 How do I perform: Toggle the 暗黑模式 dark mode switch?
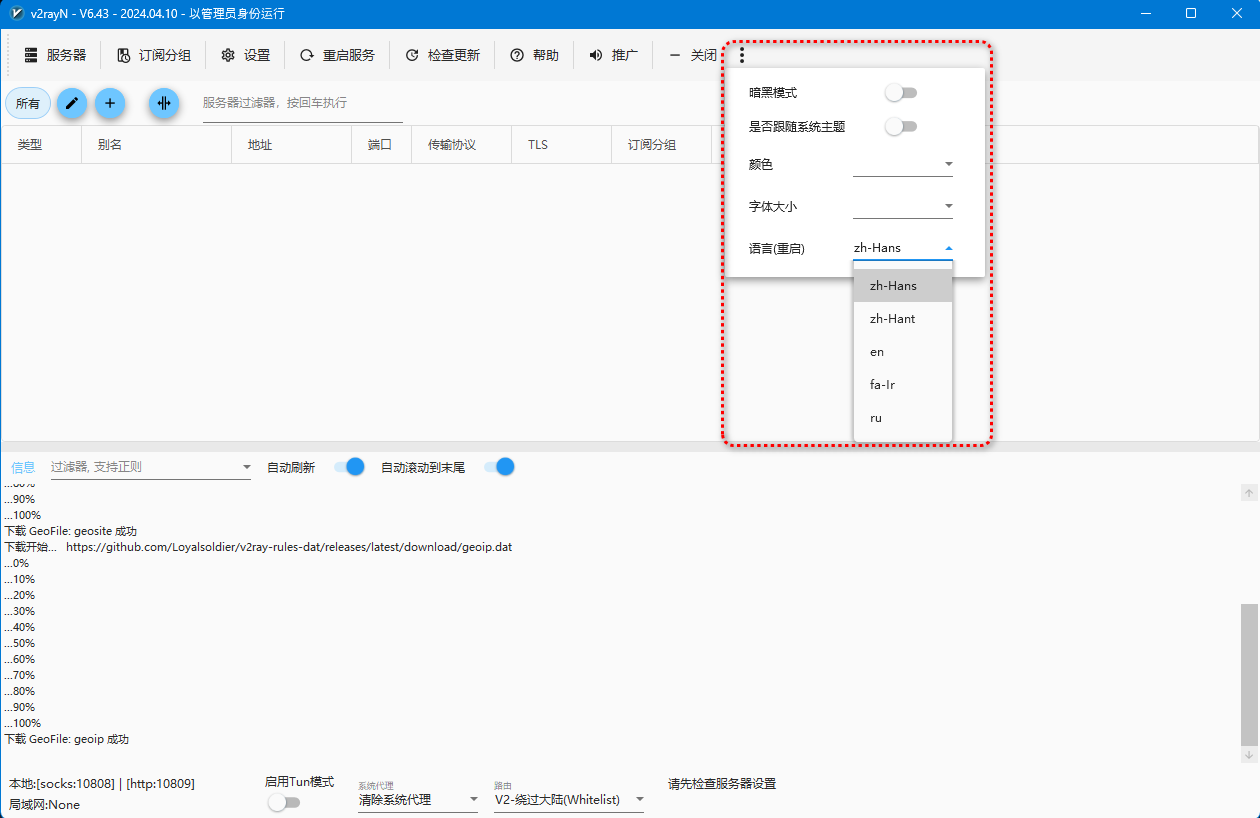[901, 93]
